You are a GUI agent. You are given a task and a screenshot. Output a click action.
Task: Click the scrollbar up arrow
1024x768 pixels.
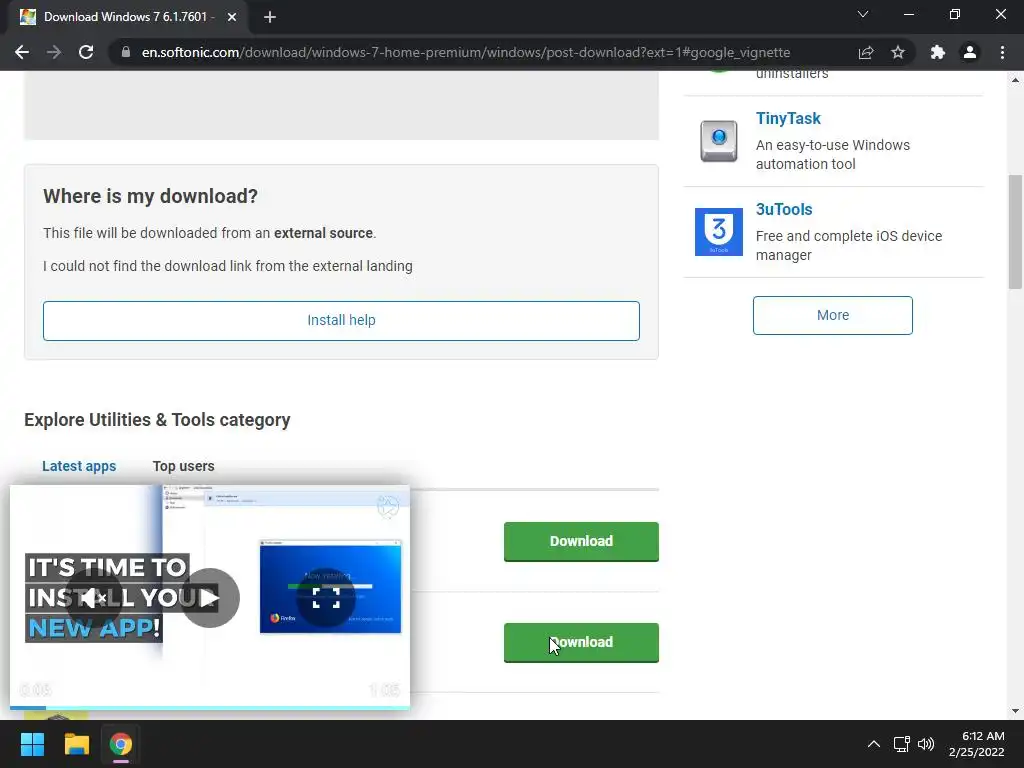[1015, 80]
